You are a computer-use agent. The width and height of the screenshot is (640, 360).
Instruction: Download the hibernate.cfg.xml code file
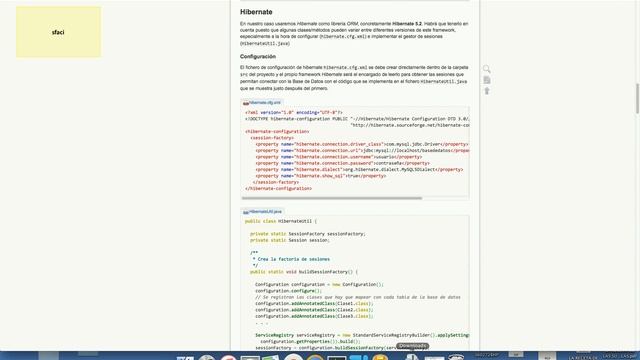click(262, 102)
